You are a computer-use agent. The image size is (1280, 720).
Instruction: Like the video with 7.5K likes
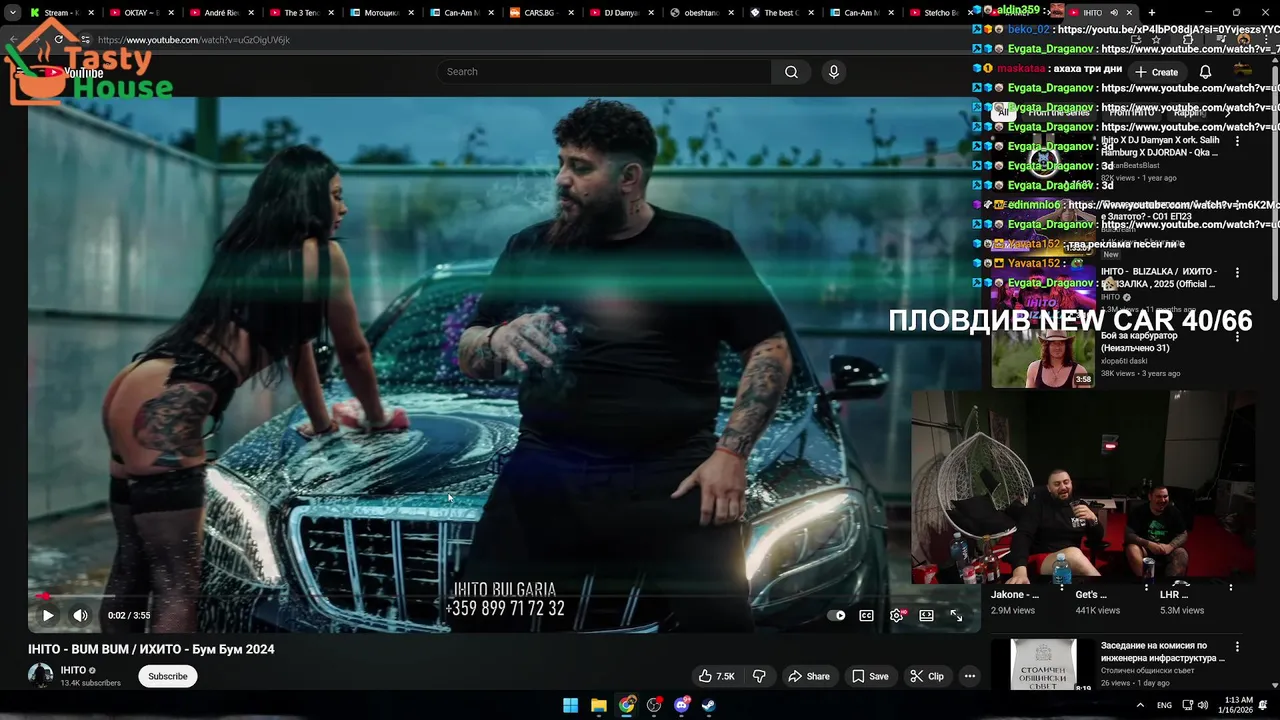pos(716,676)
